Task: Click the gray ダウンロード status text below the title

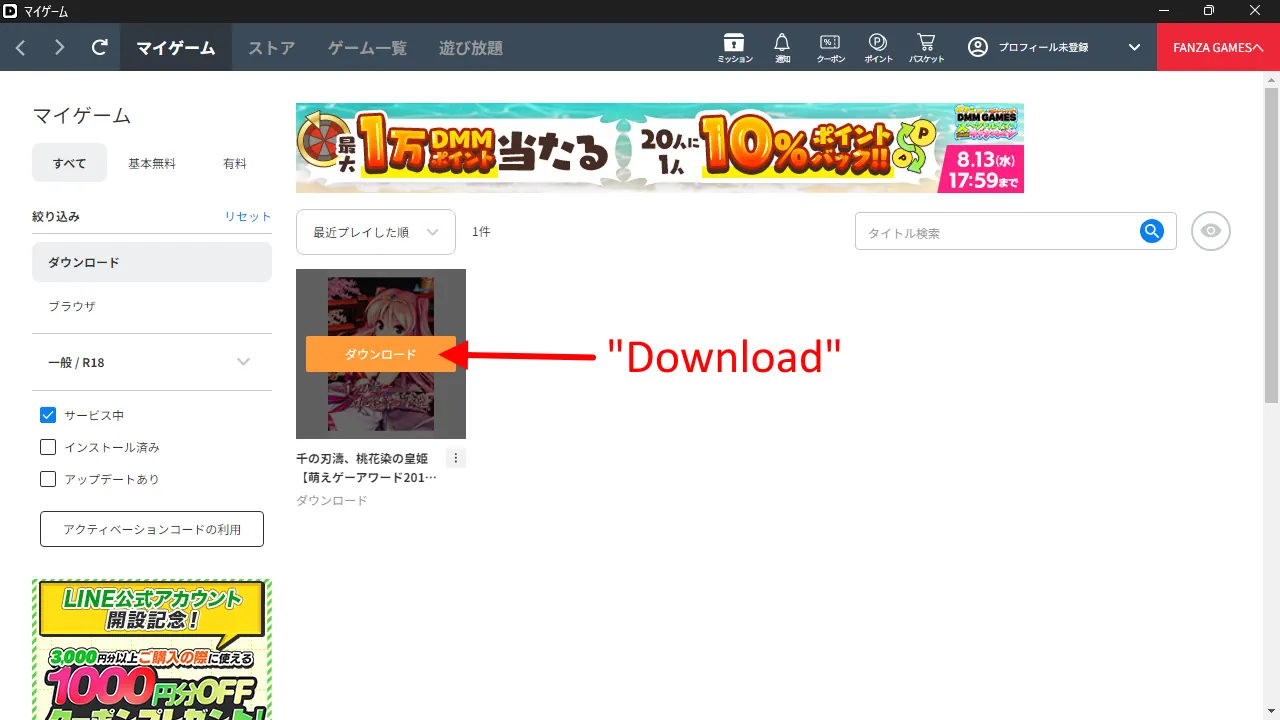Action: pyautogui.click(x=332, y=500)
